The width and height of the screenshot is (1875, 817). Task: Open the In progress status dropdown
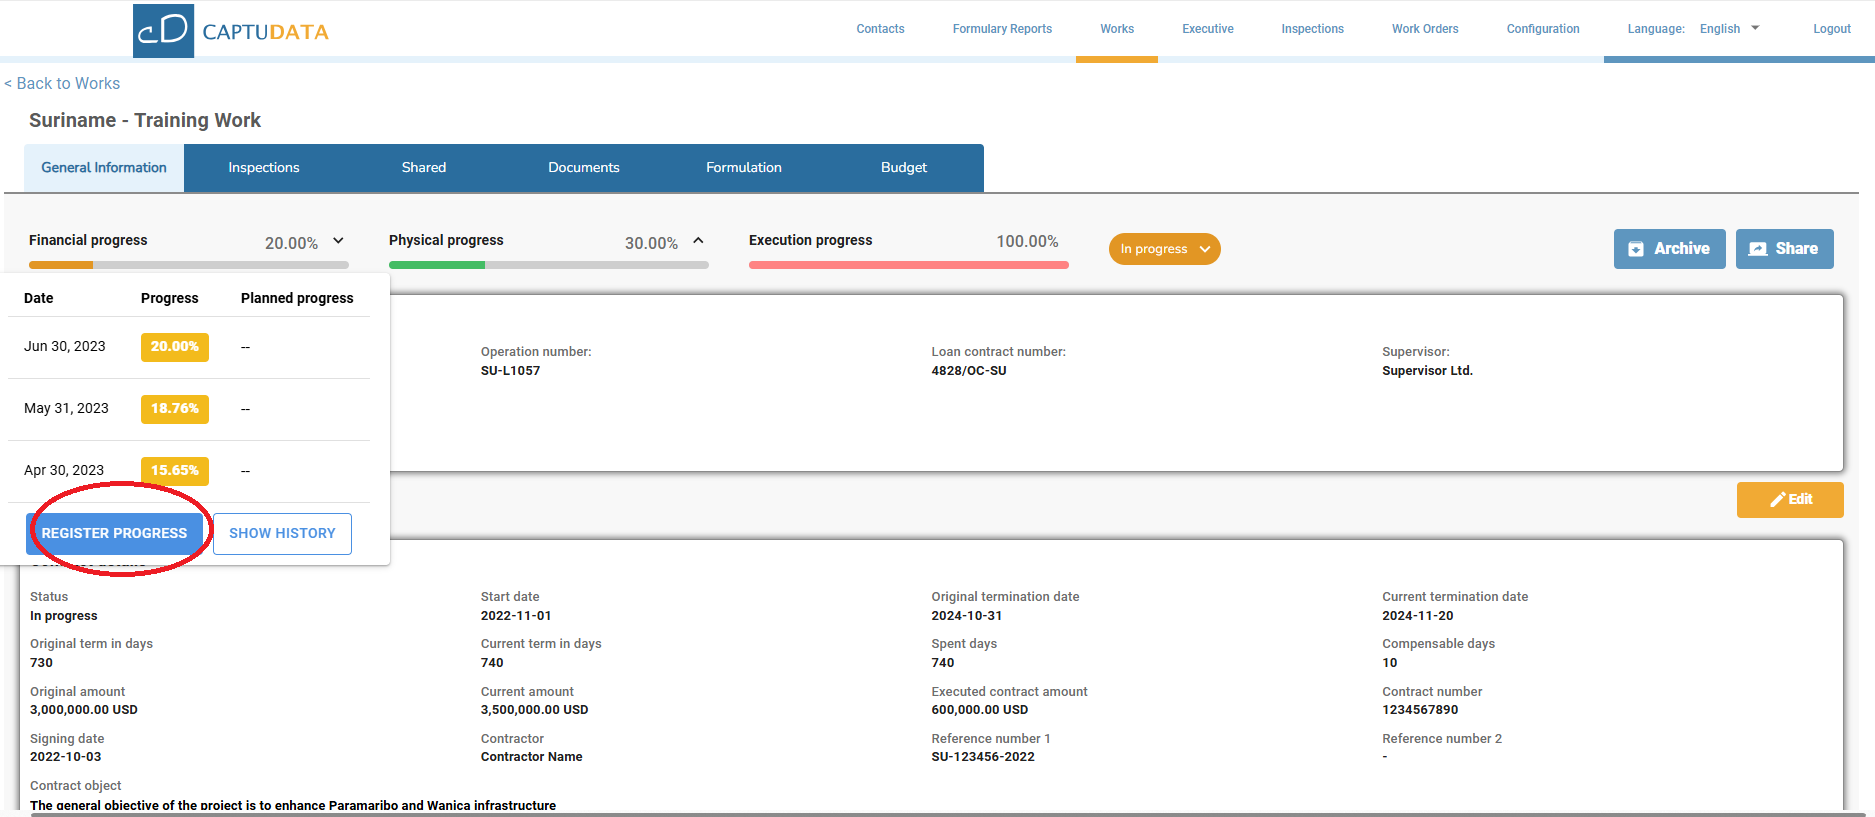pyautogui.click(x=1164, y=249)
